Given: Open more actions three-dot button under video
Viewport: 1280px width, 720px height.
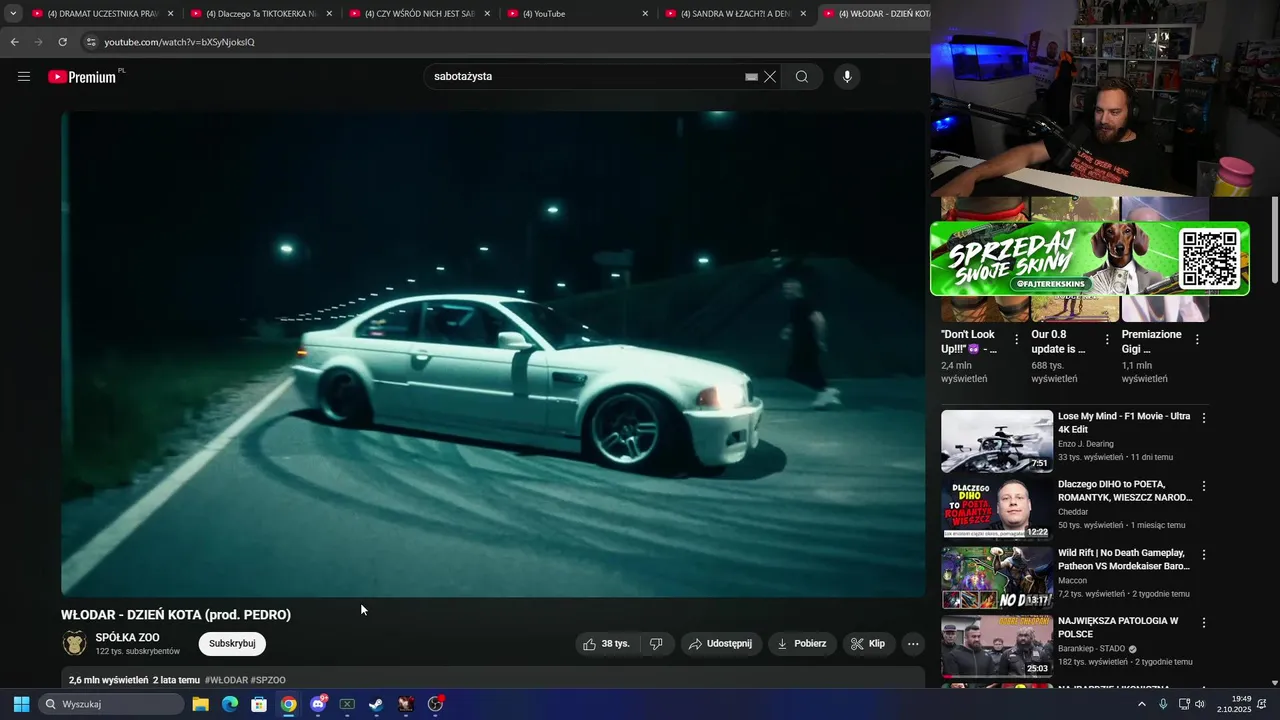Looking at the screenshot, I should [913, 644].
